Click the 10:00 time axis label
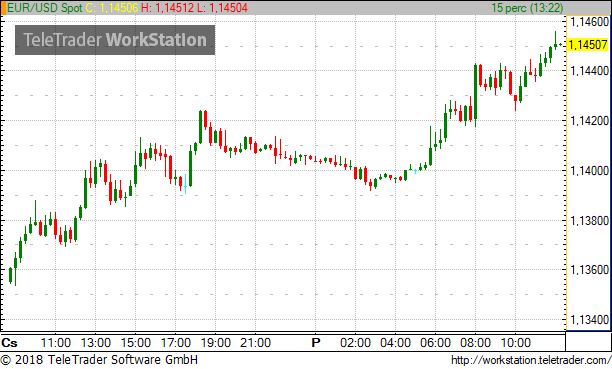The height and width of the screenshot is (369, 612). click(515, 343)
